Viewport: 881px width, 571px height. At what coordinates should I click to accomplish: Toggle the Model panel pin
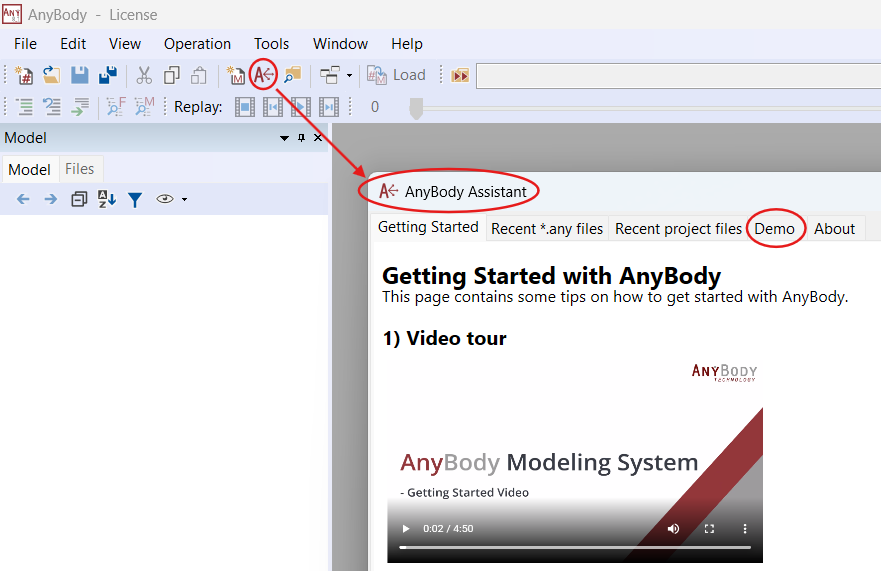[x=301, y=138]
